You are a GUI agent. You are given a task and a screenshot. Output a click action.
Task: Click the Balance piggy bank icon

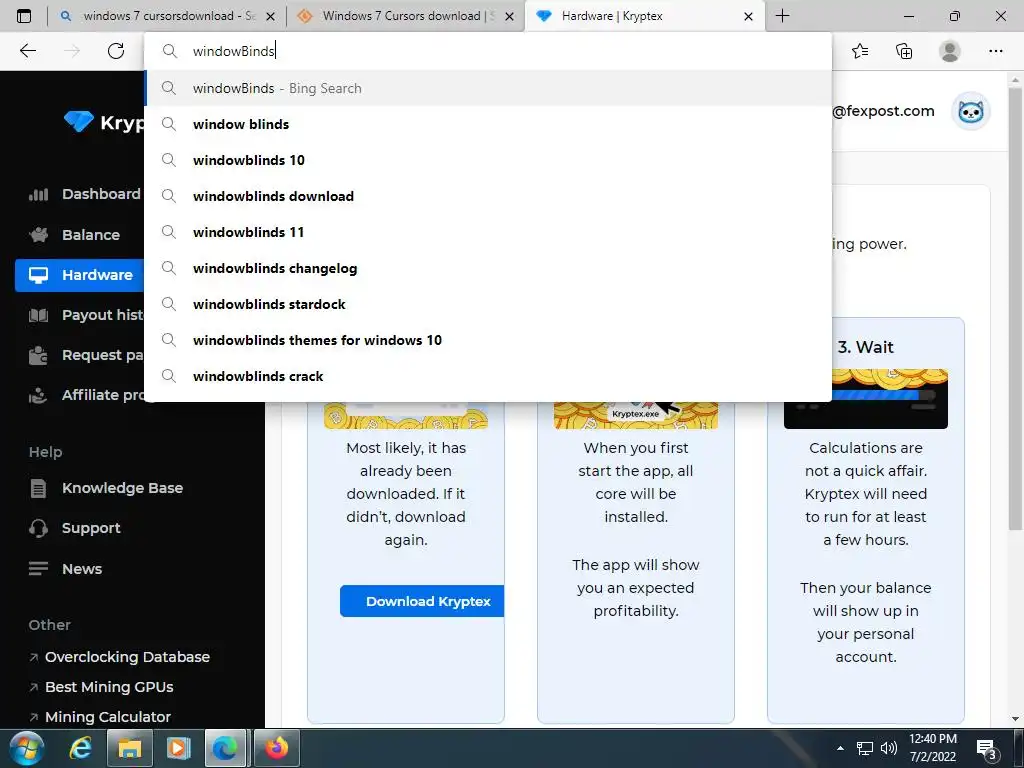point(39,234)
